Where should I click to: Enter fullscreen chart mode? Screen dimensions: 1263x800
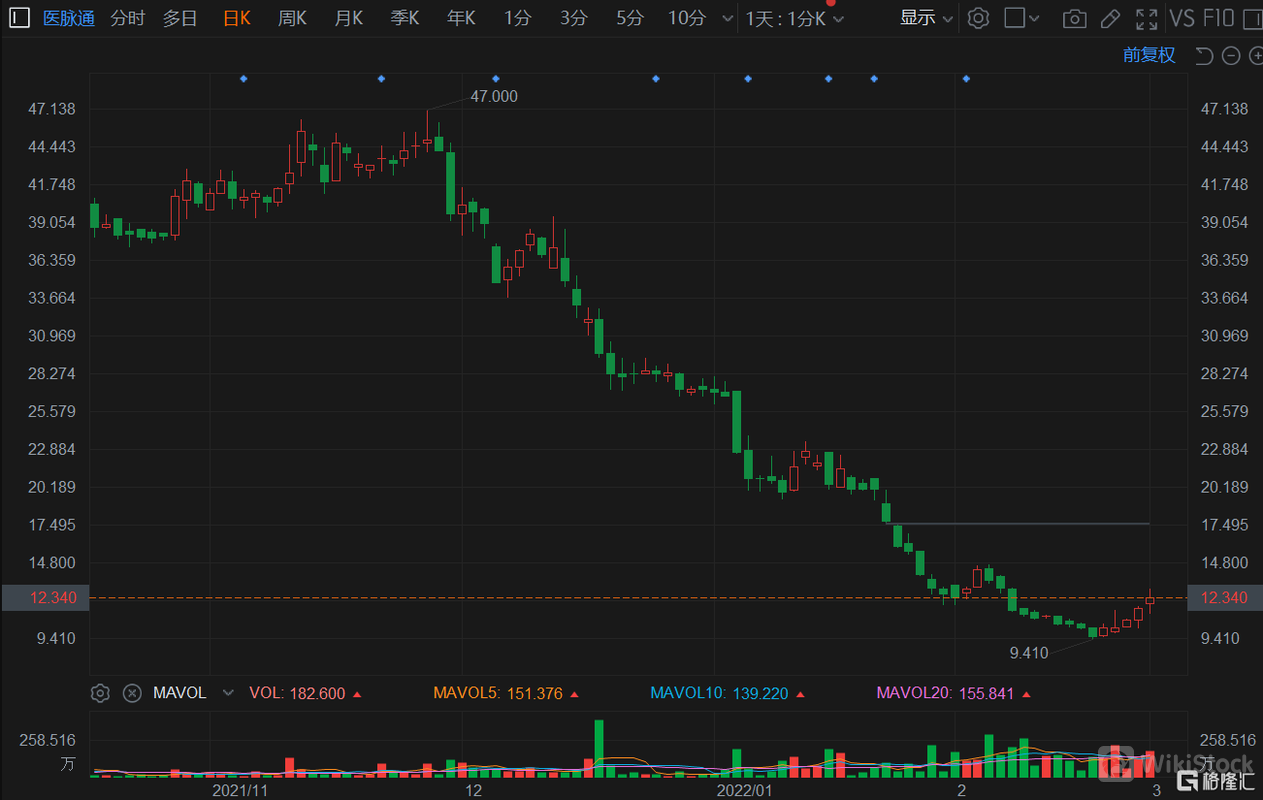1146,18
